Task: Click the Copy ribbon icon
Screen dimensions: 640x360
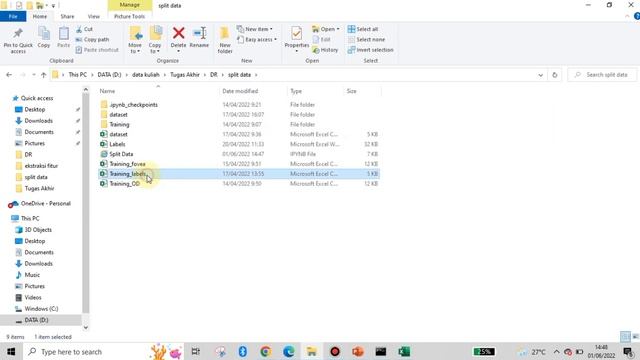Action: 44,37
